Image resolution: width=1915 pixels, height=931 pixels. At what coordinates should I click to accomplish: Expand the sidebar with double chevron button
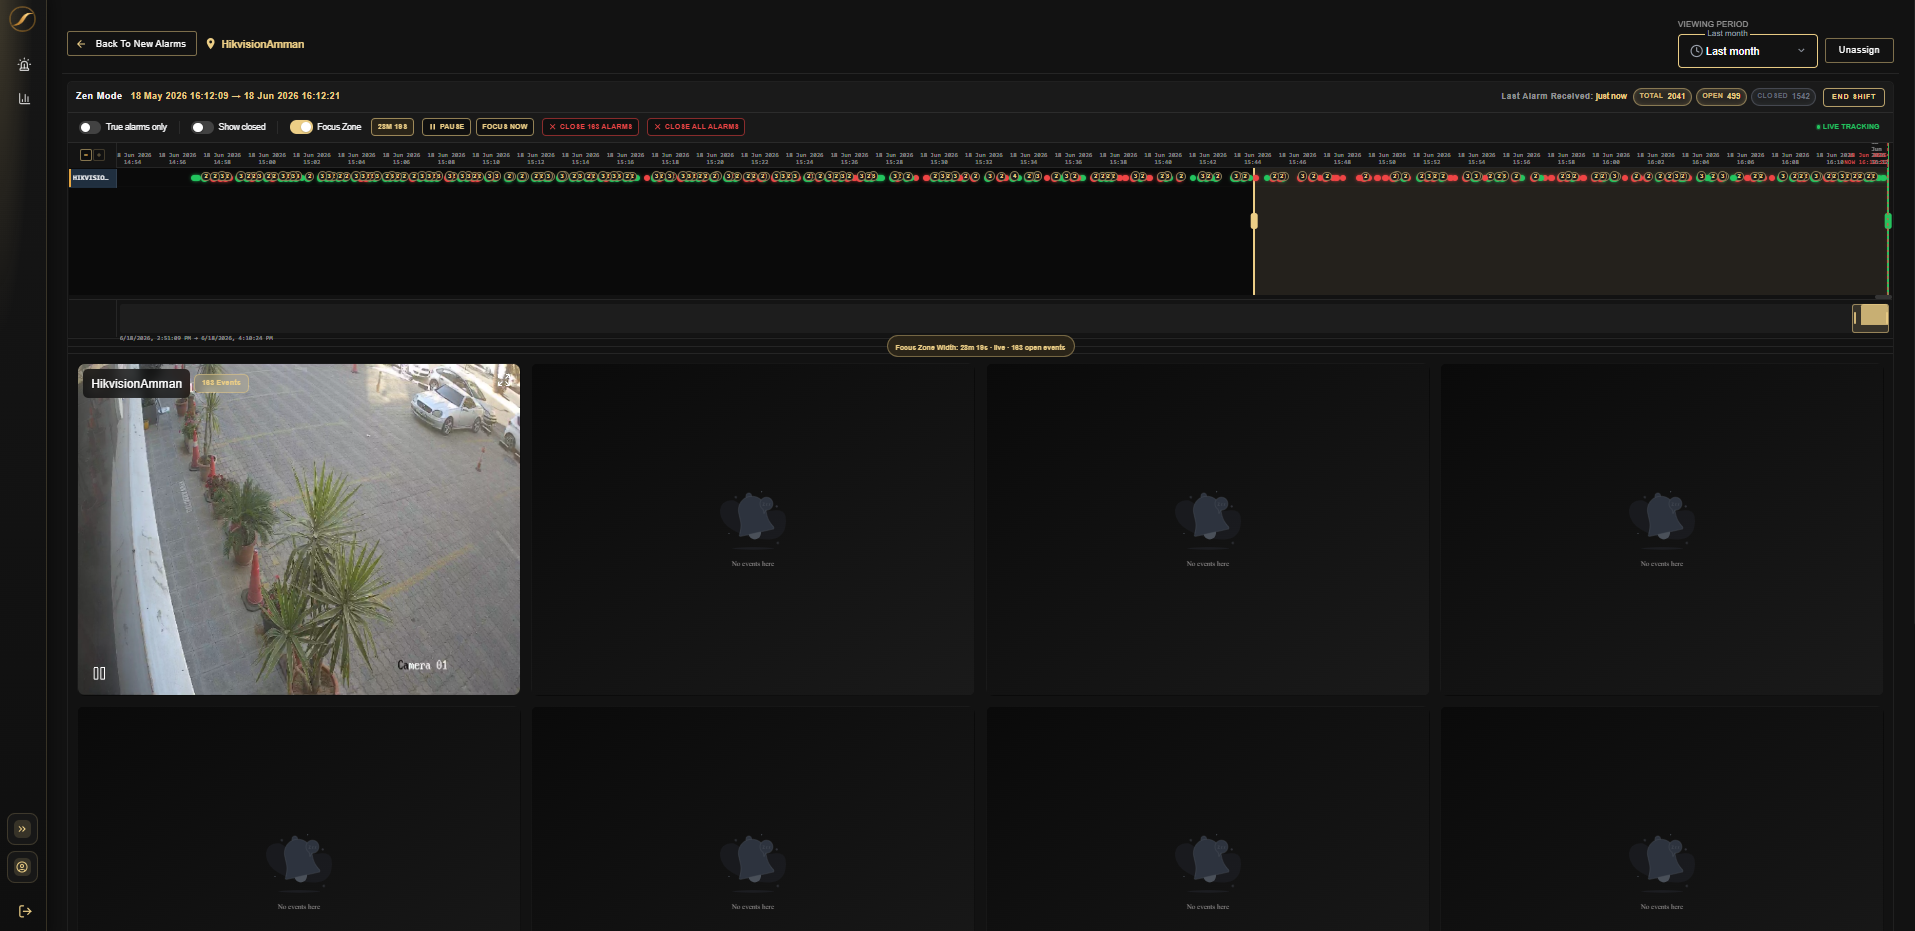pyautogui.click(x=22, y=829)
